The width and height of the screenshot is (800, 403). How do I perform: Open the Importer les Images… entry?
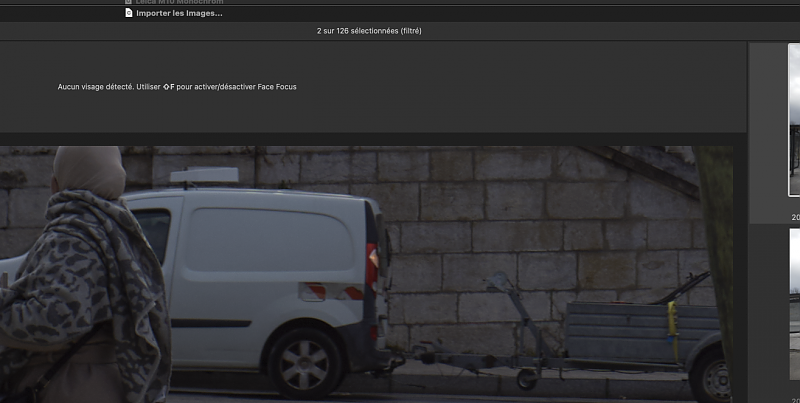click(179, 13)
